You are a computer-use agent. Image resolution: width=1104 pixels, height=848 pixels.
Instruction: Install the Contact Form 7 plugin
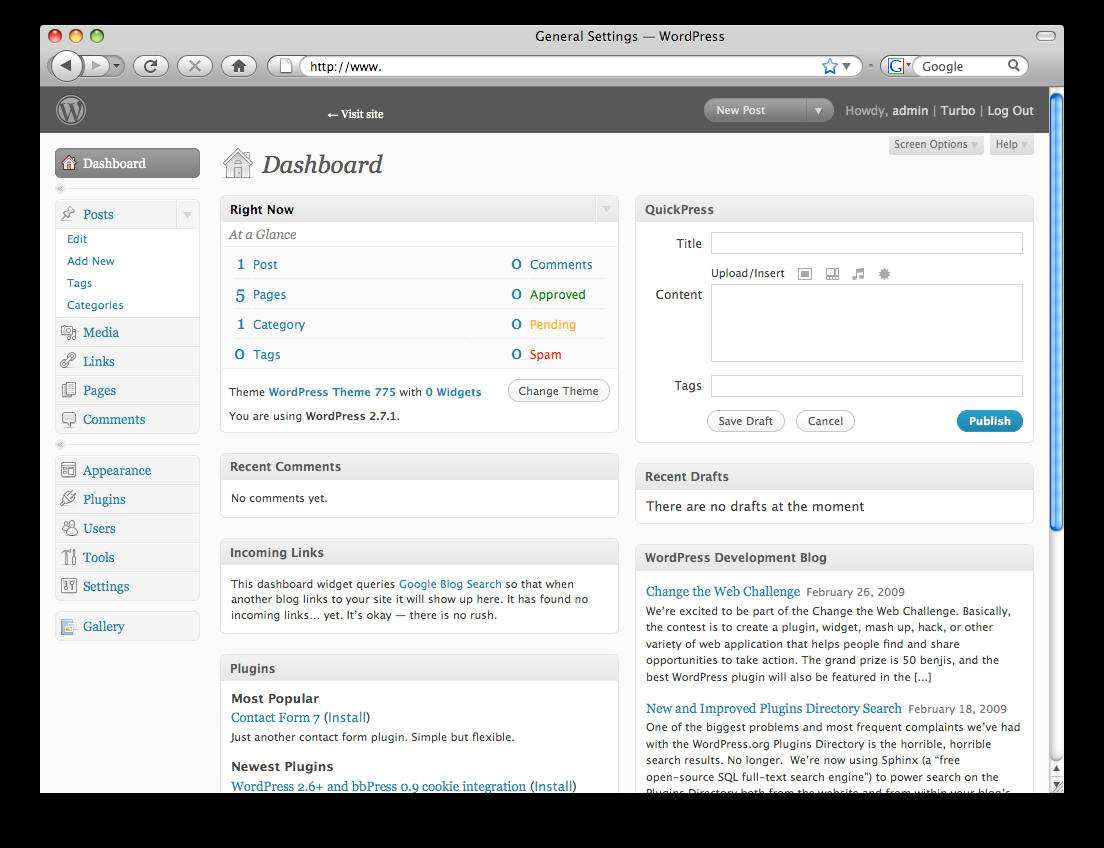(346, 717)
